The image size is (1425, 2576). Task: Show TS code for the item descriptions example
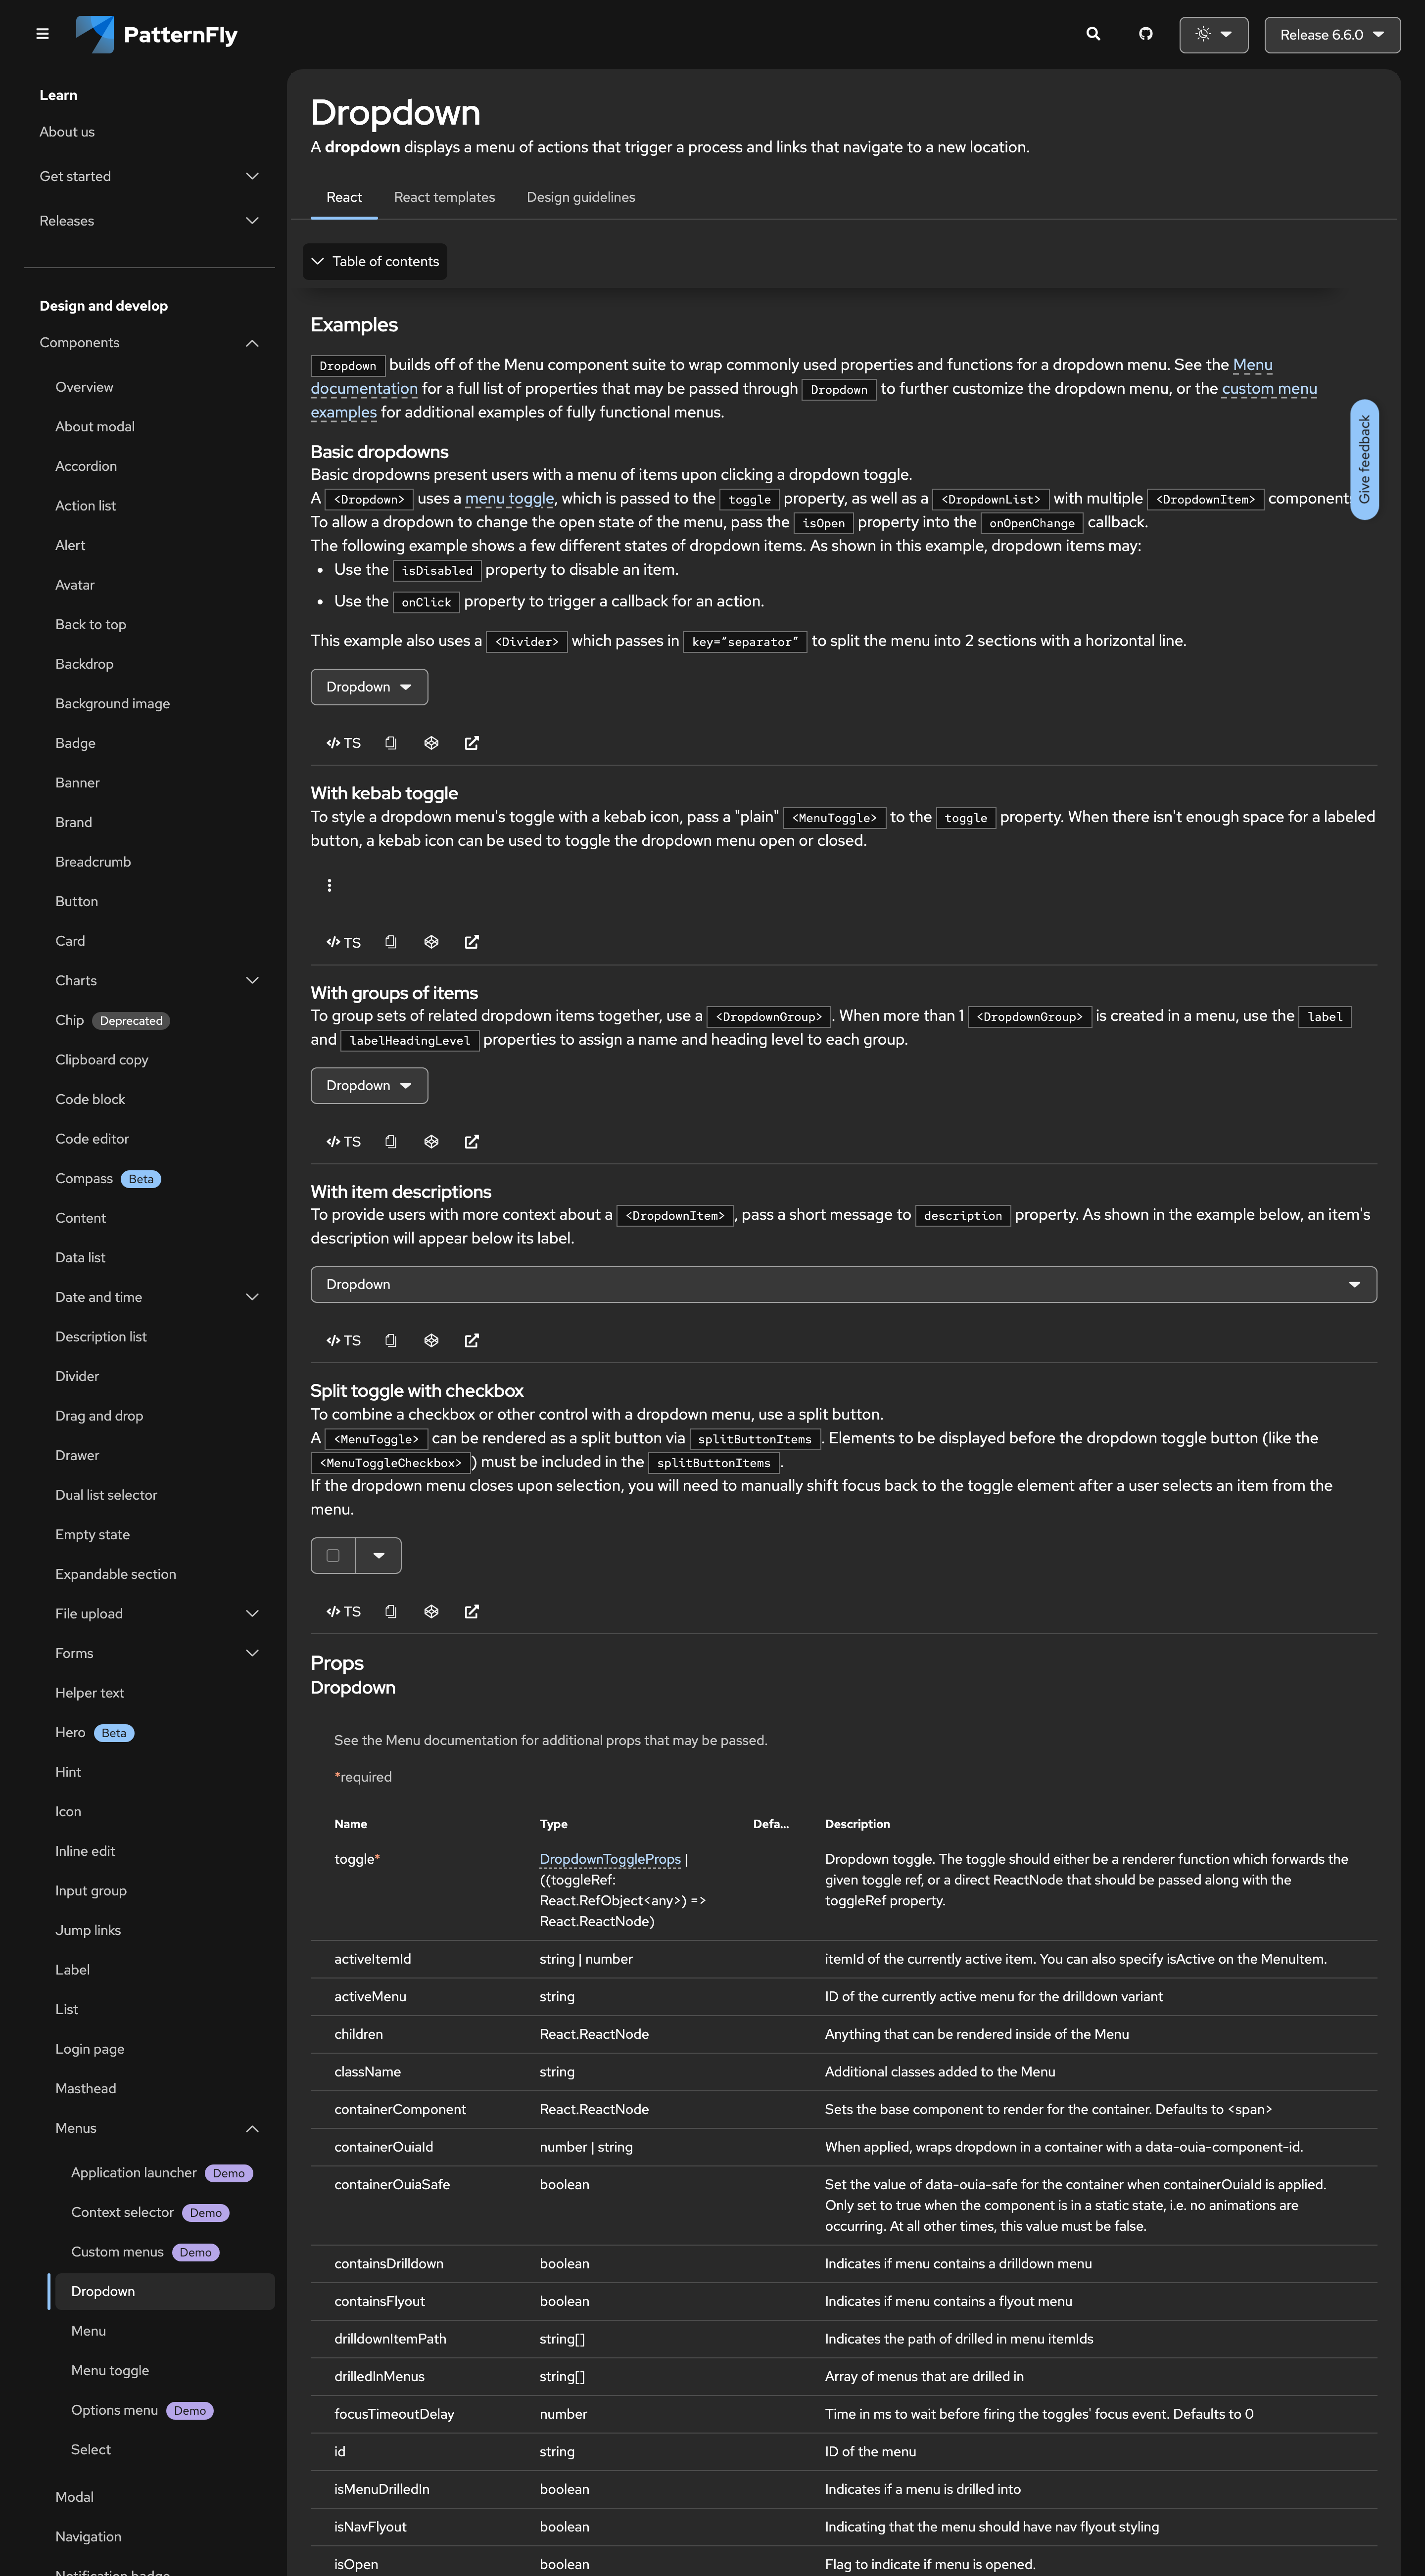pyautogui.click(x=343, y=1340)
